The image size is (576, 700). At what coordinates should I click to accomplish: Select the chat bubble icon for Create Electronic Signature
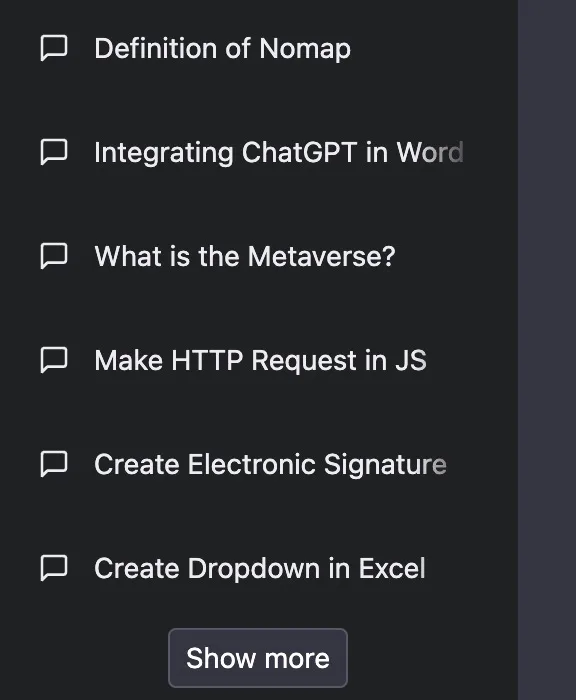54,464
